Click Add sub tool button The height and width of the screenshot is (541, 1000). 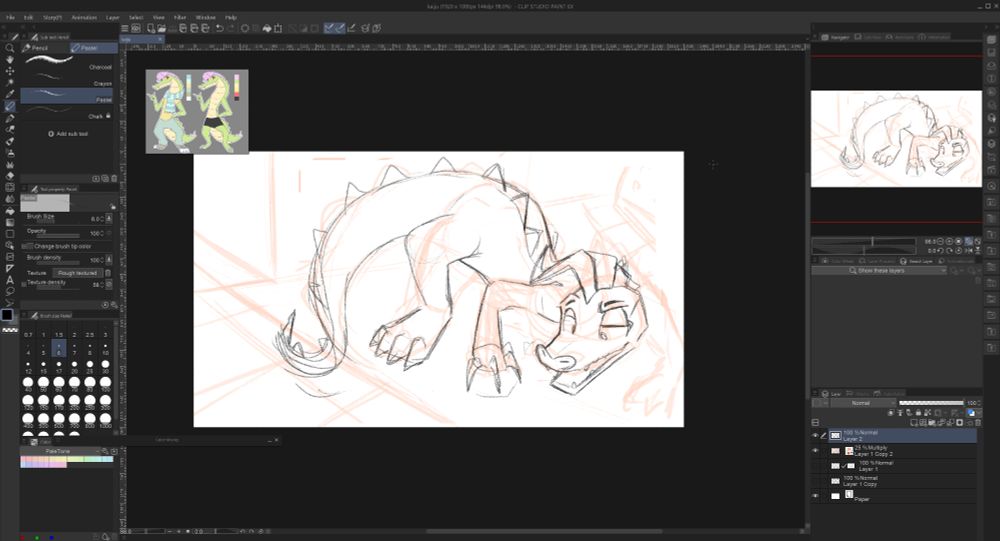[x=68, y=134]
